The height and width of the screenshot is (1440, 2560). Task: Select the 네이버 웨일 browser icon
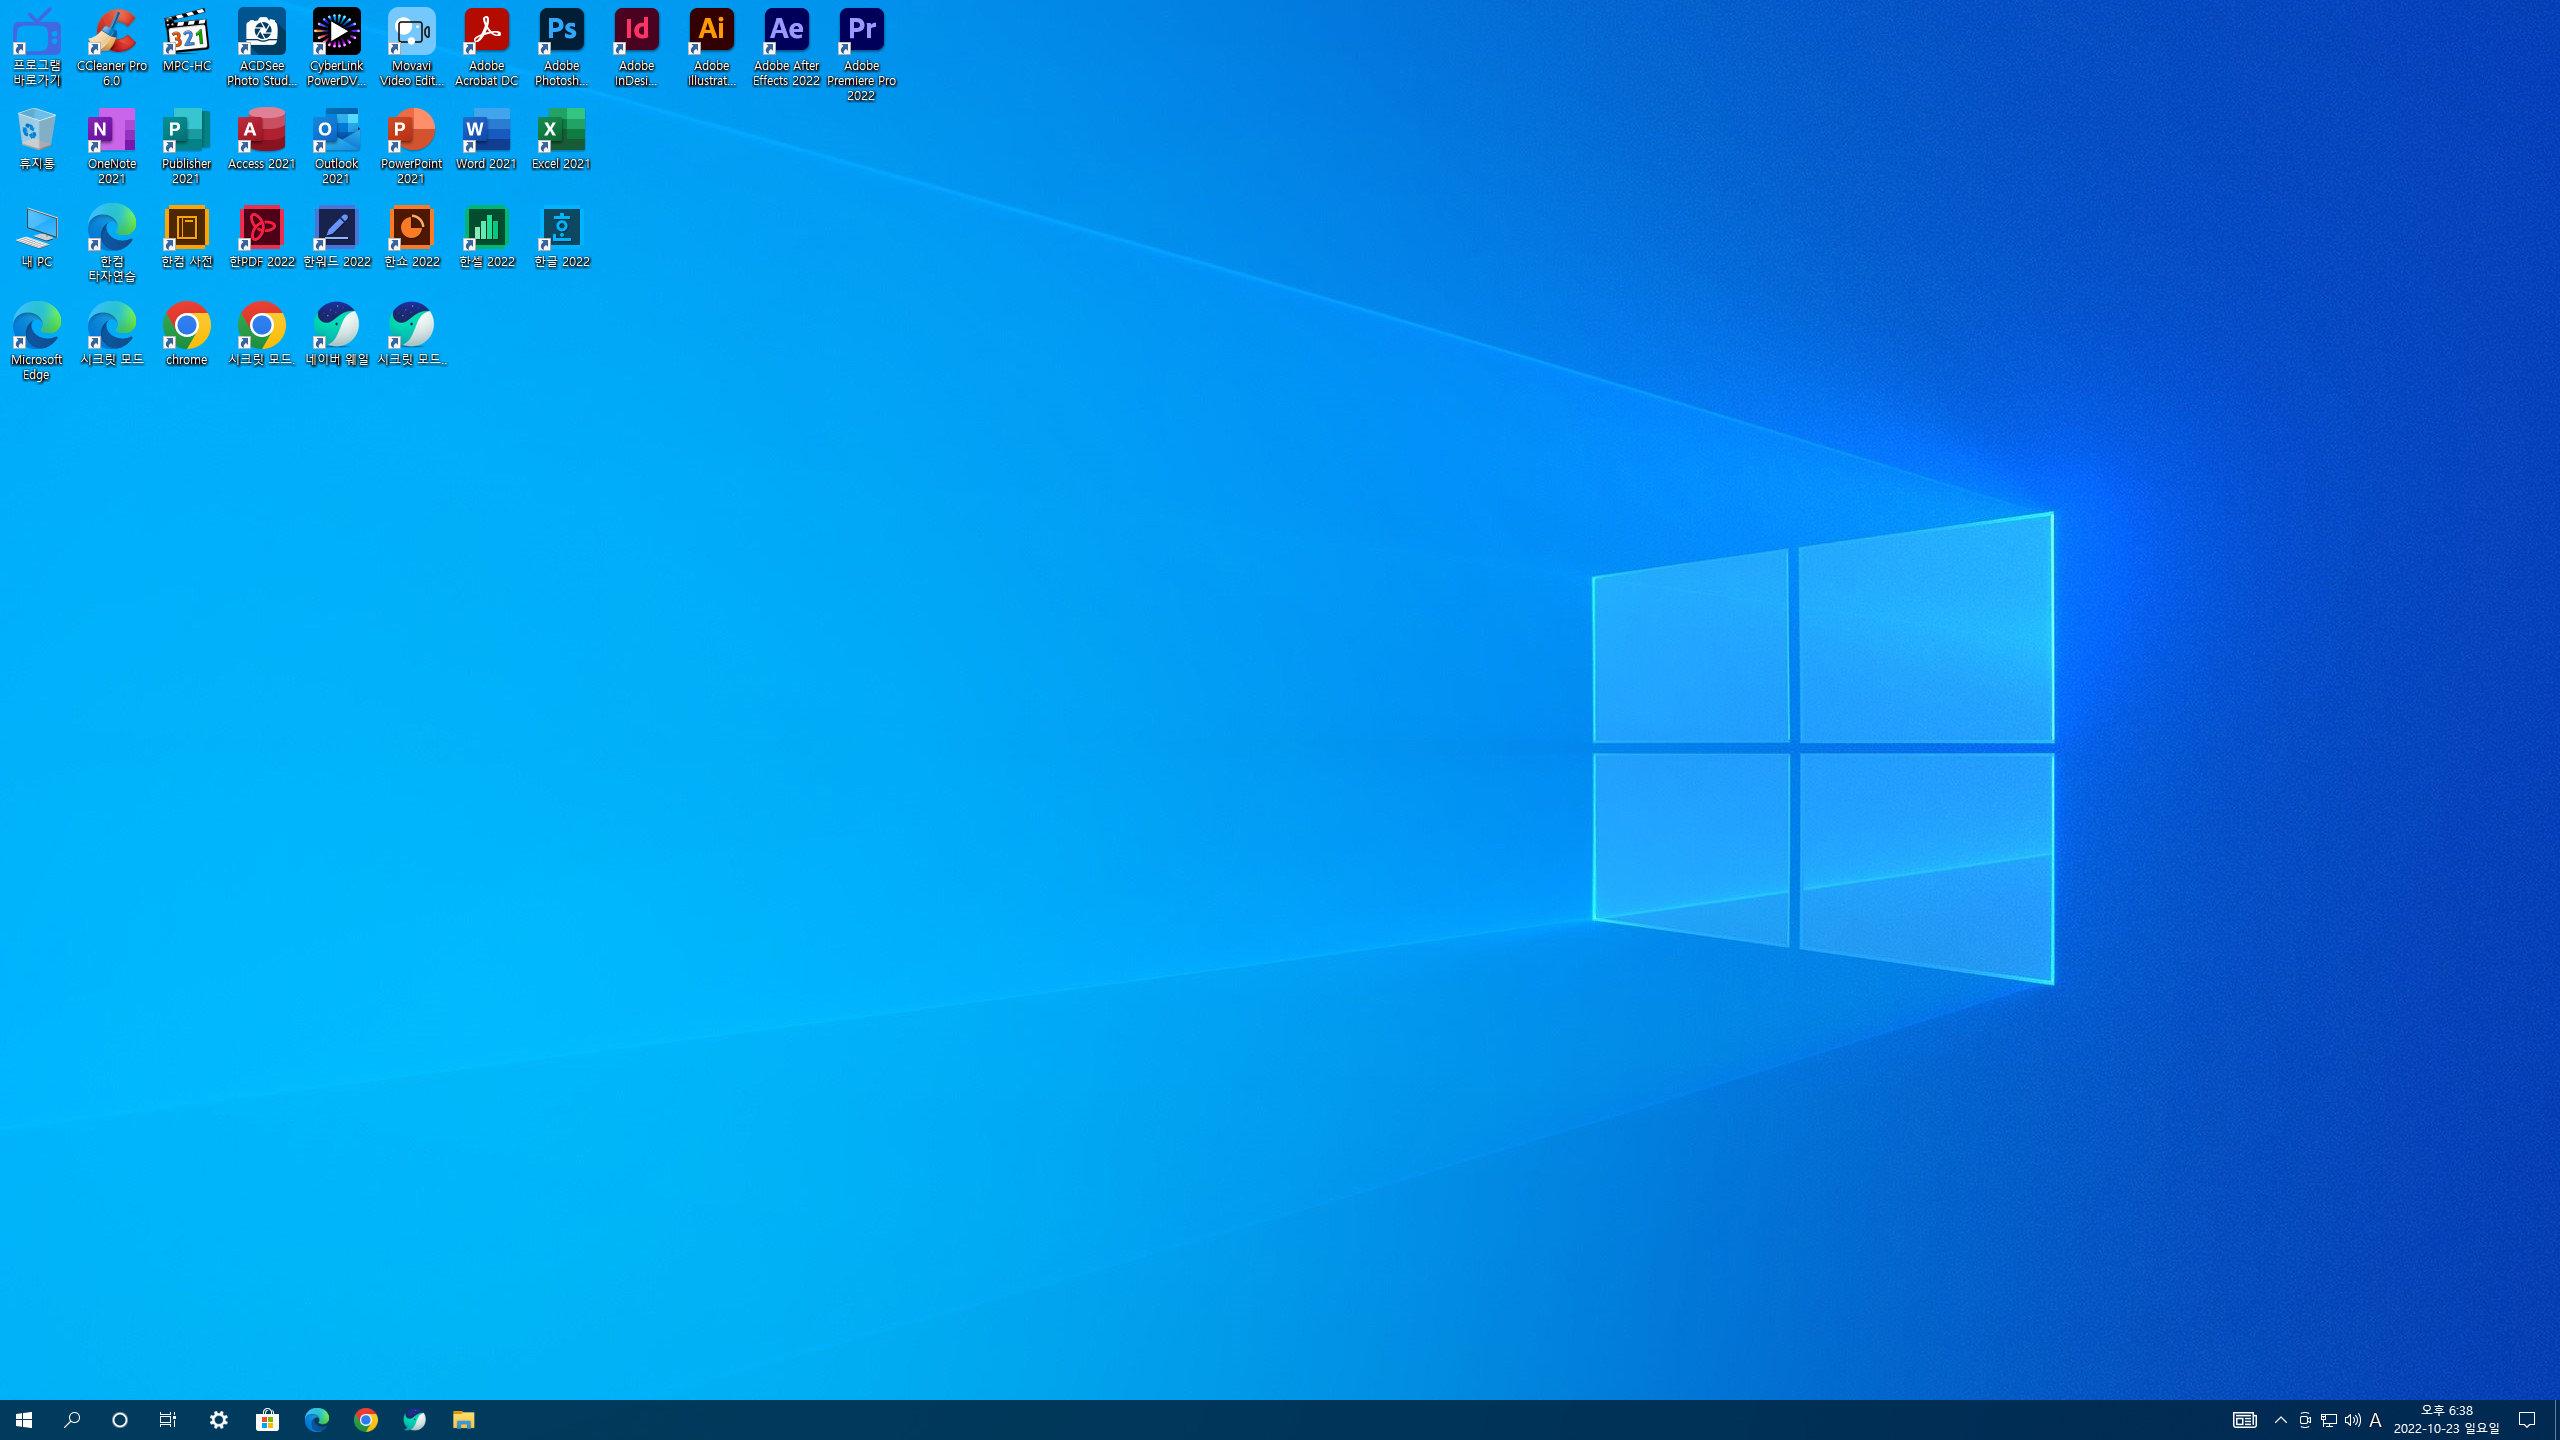pos(337,335)
